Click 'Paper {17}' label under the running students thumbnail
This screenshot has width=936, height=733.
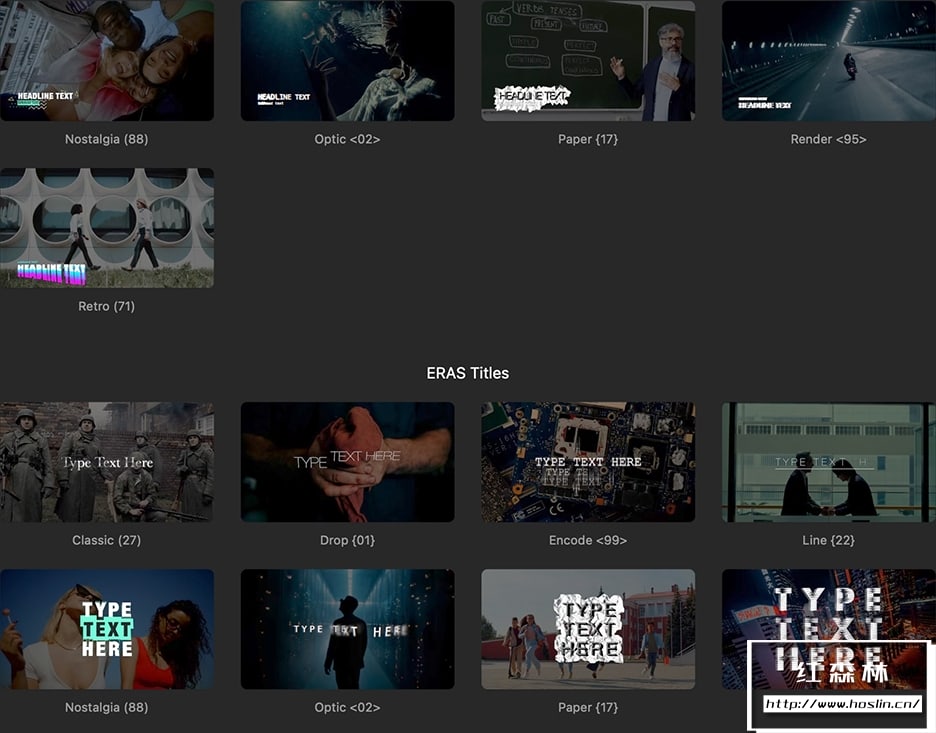[x=588, y=707]
